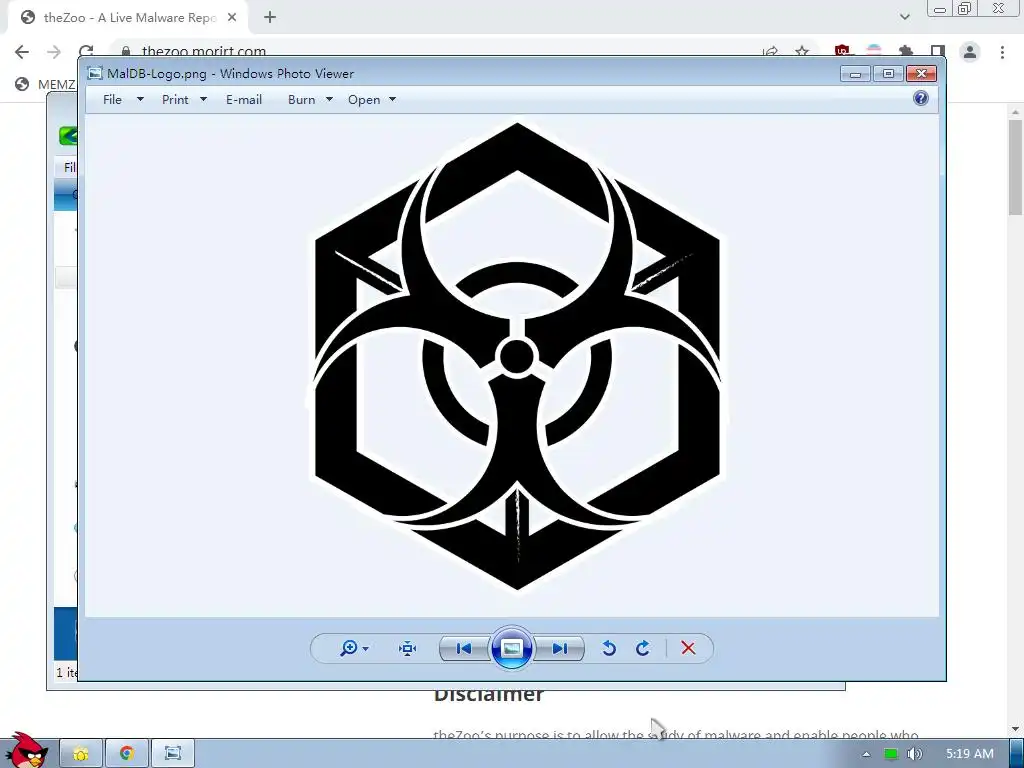This screenshot has width=1024, height=768.
Task: Show hidden tray icons arrow
Action: [x=866, y=754]
